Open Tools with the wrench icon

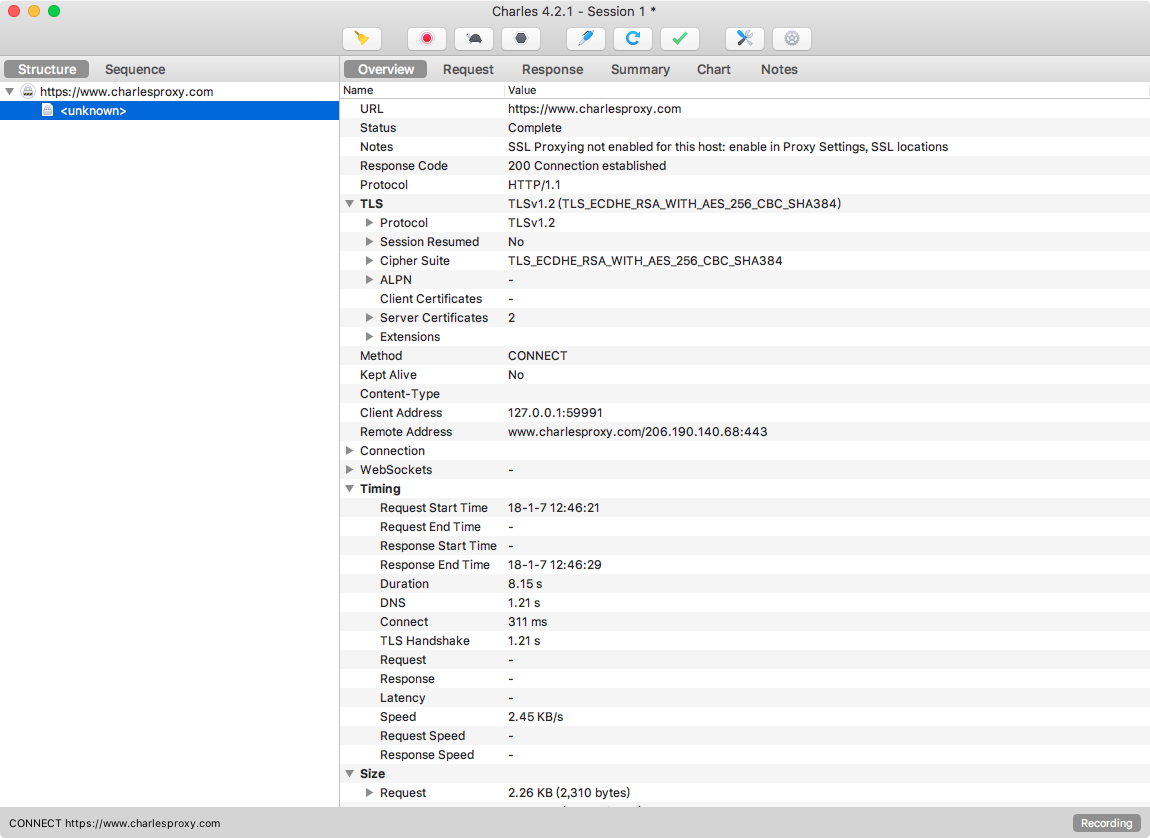(744, 39)
